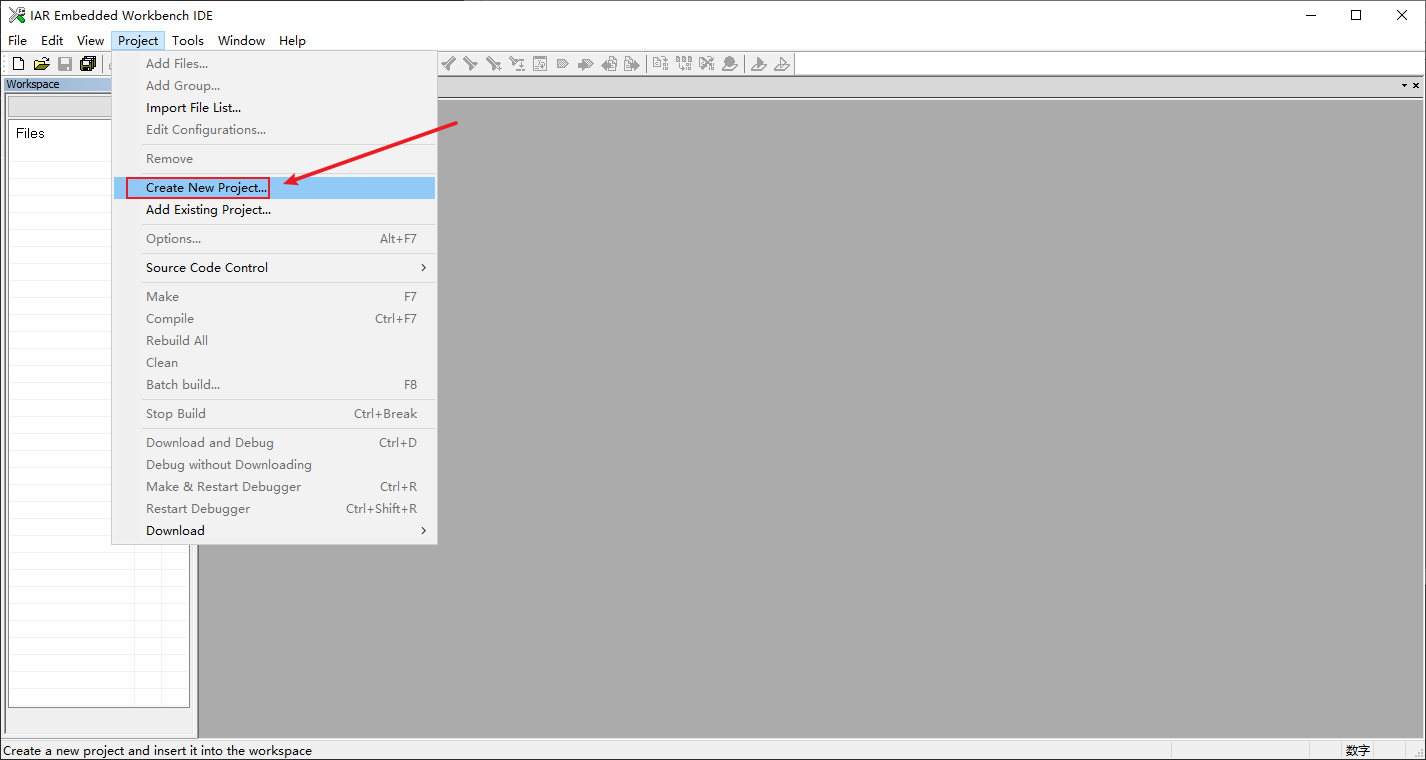1426x760 pixels.
Task: Select Import File List menu entry
Action: click(x=274, y=108)
